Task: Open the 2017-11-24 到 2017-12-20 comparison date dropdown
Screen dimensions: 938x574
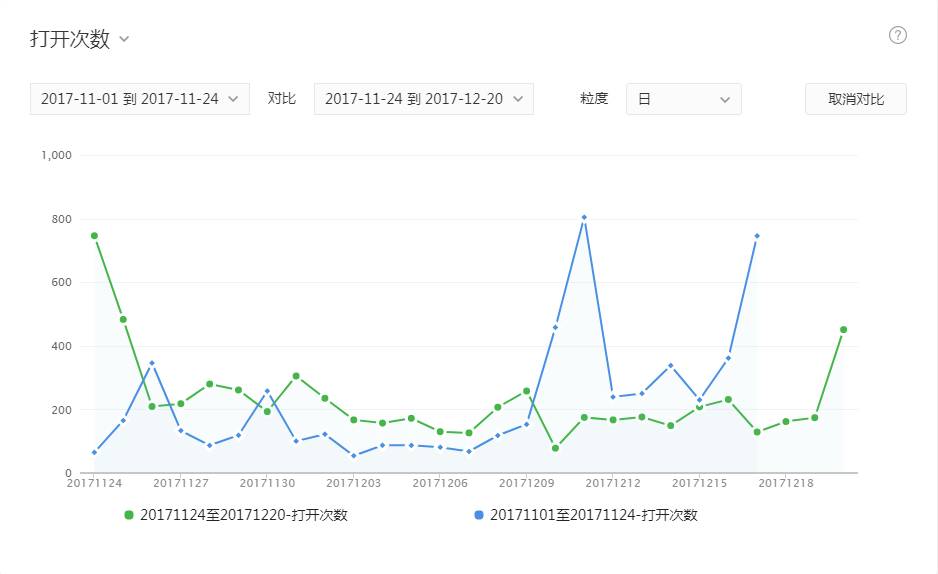Action: (424, 99)
